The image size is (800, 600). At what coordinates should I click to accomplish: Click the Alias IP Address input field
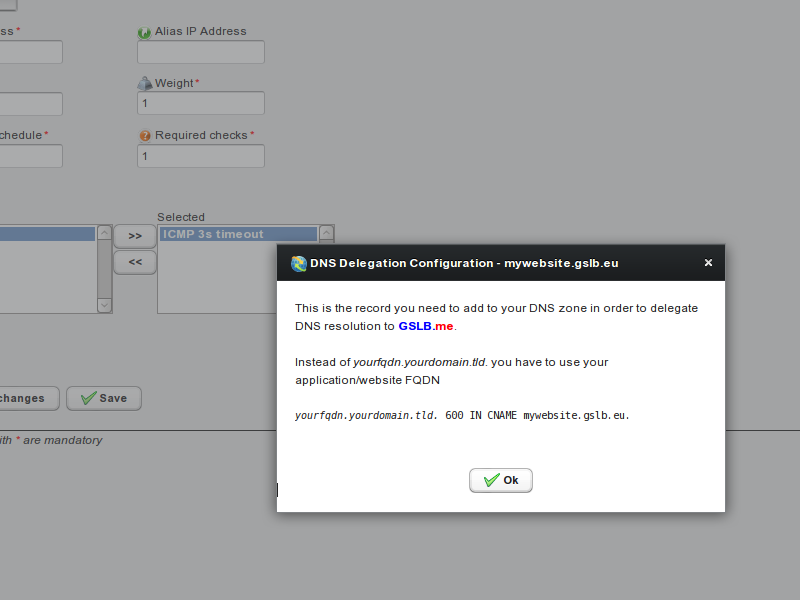(201, 52)
